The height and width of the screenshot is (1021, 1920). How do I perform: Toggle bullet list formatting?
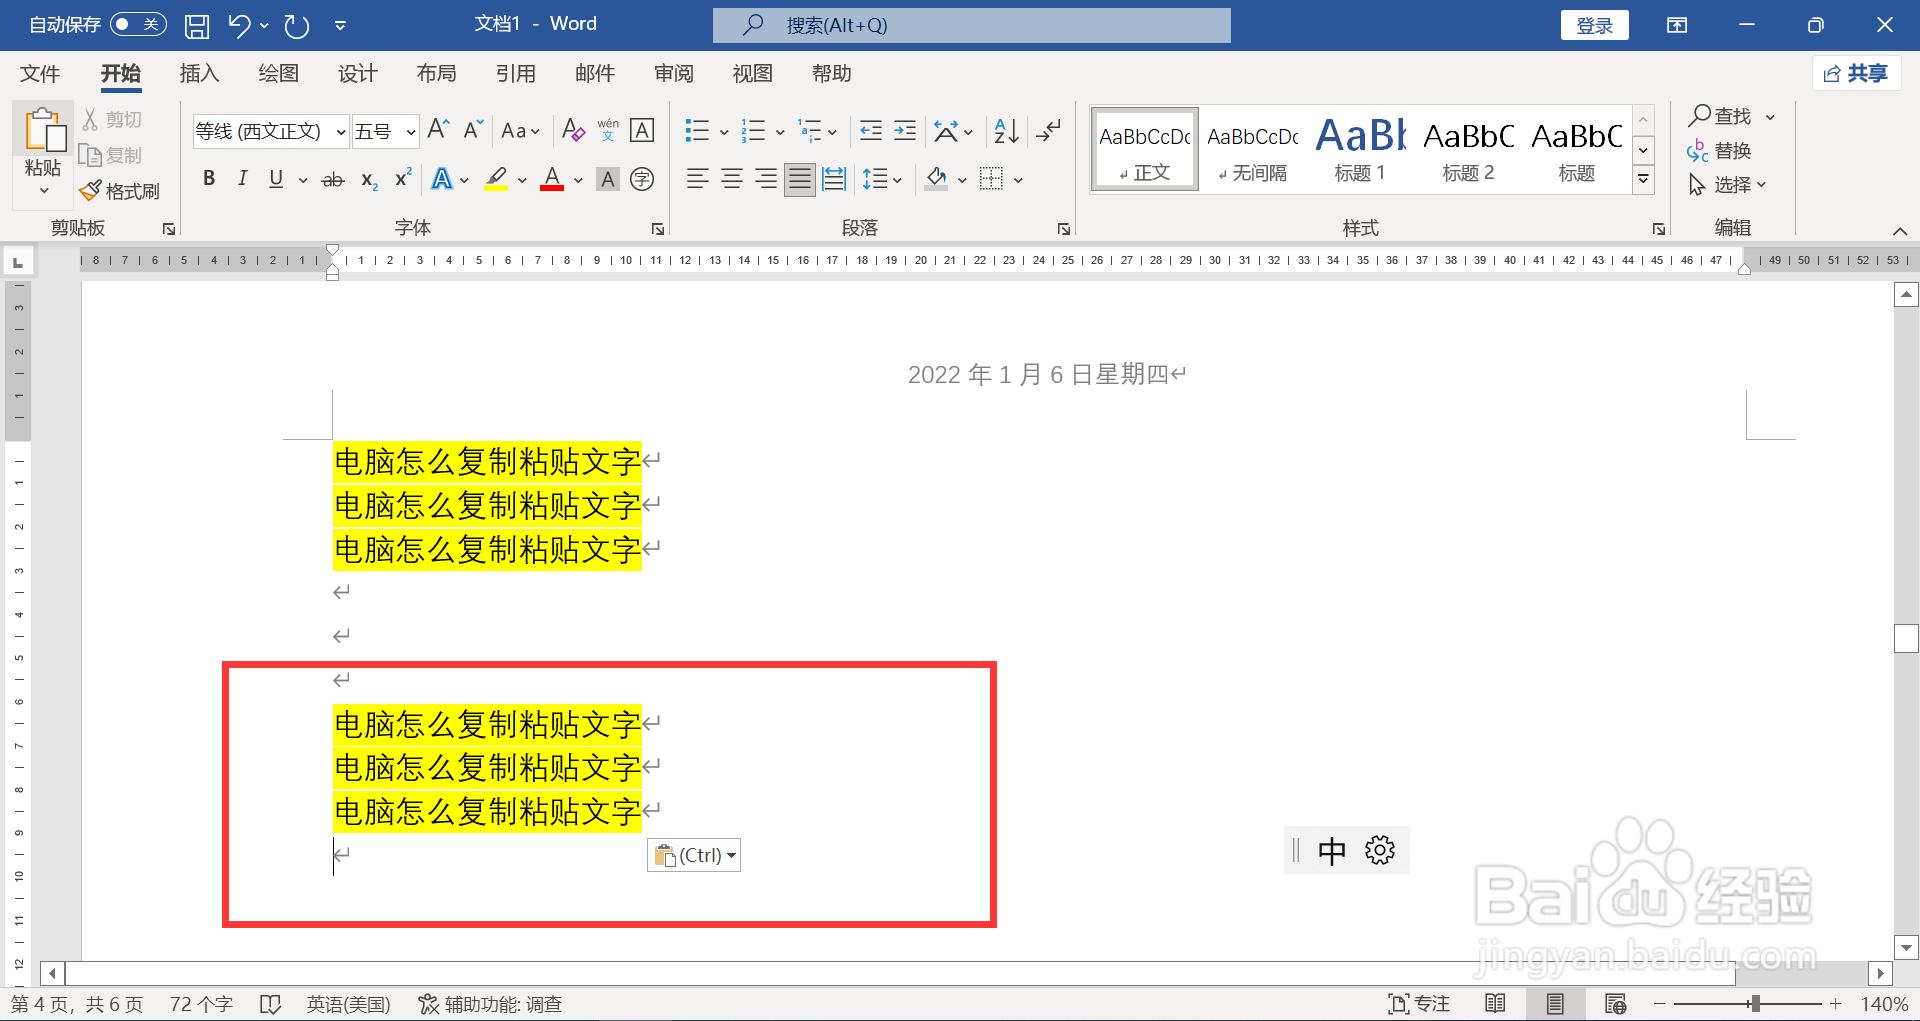[x=697, y=130]
